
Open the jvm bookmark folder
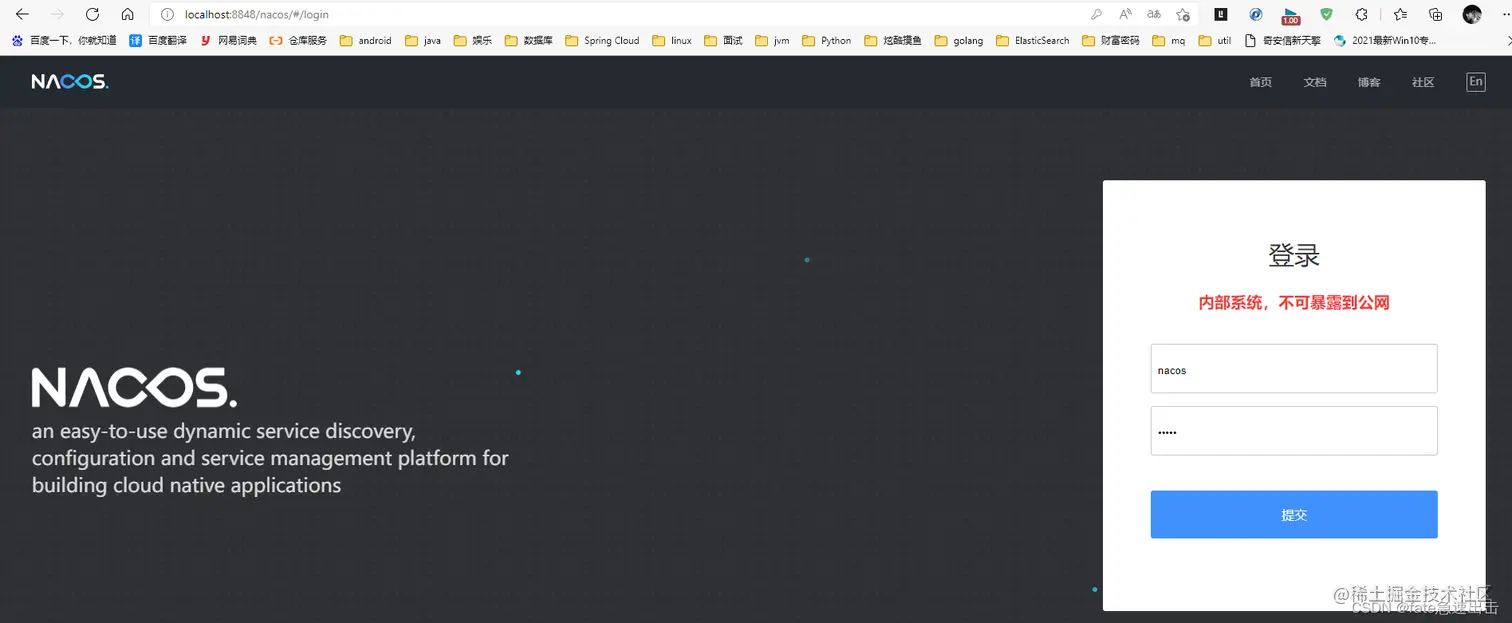[773, 41]
